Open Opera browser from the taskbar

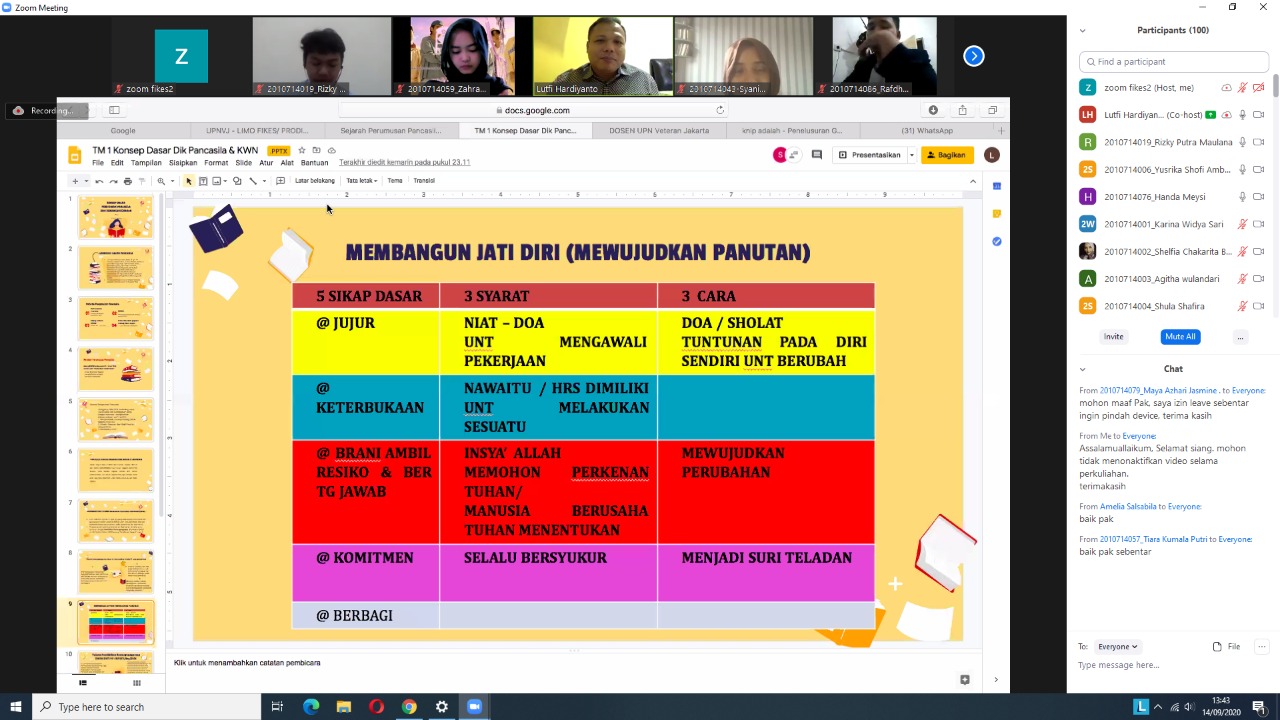(376, 707)
